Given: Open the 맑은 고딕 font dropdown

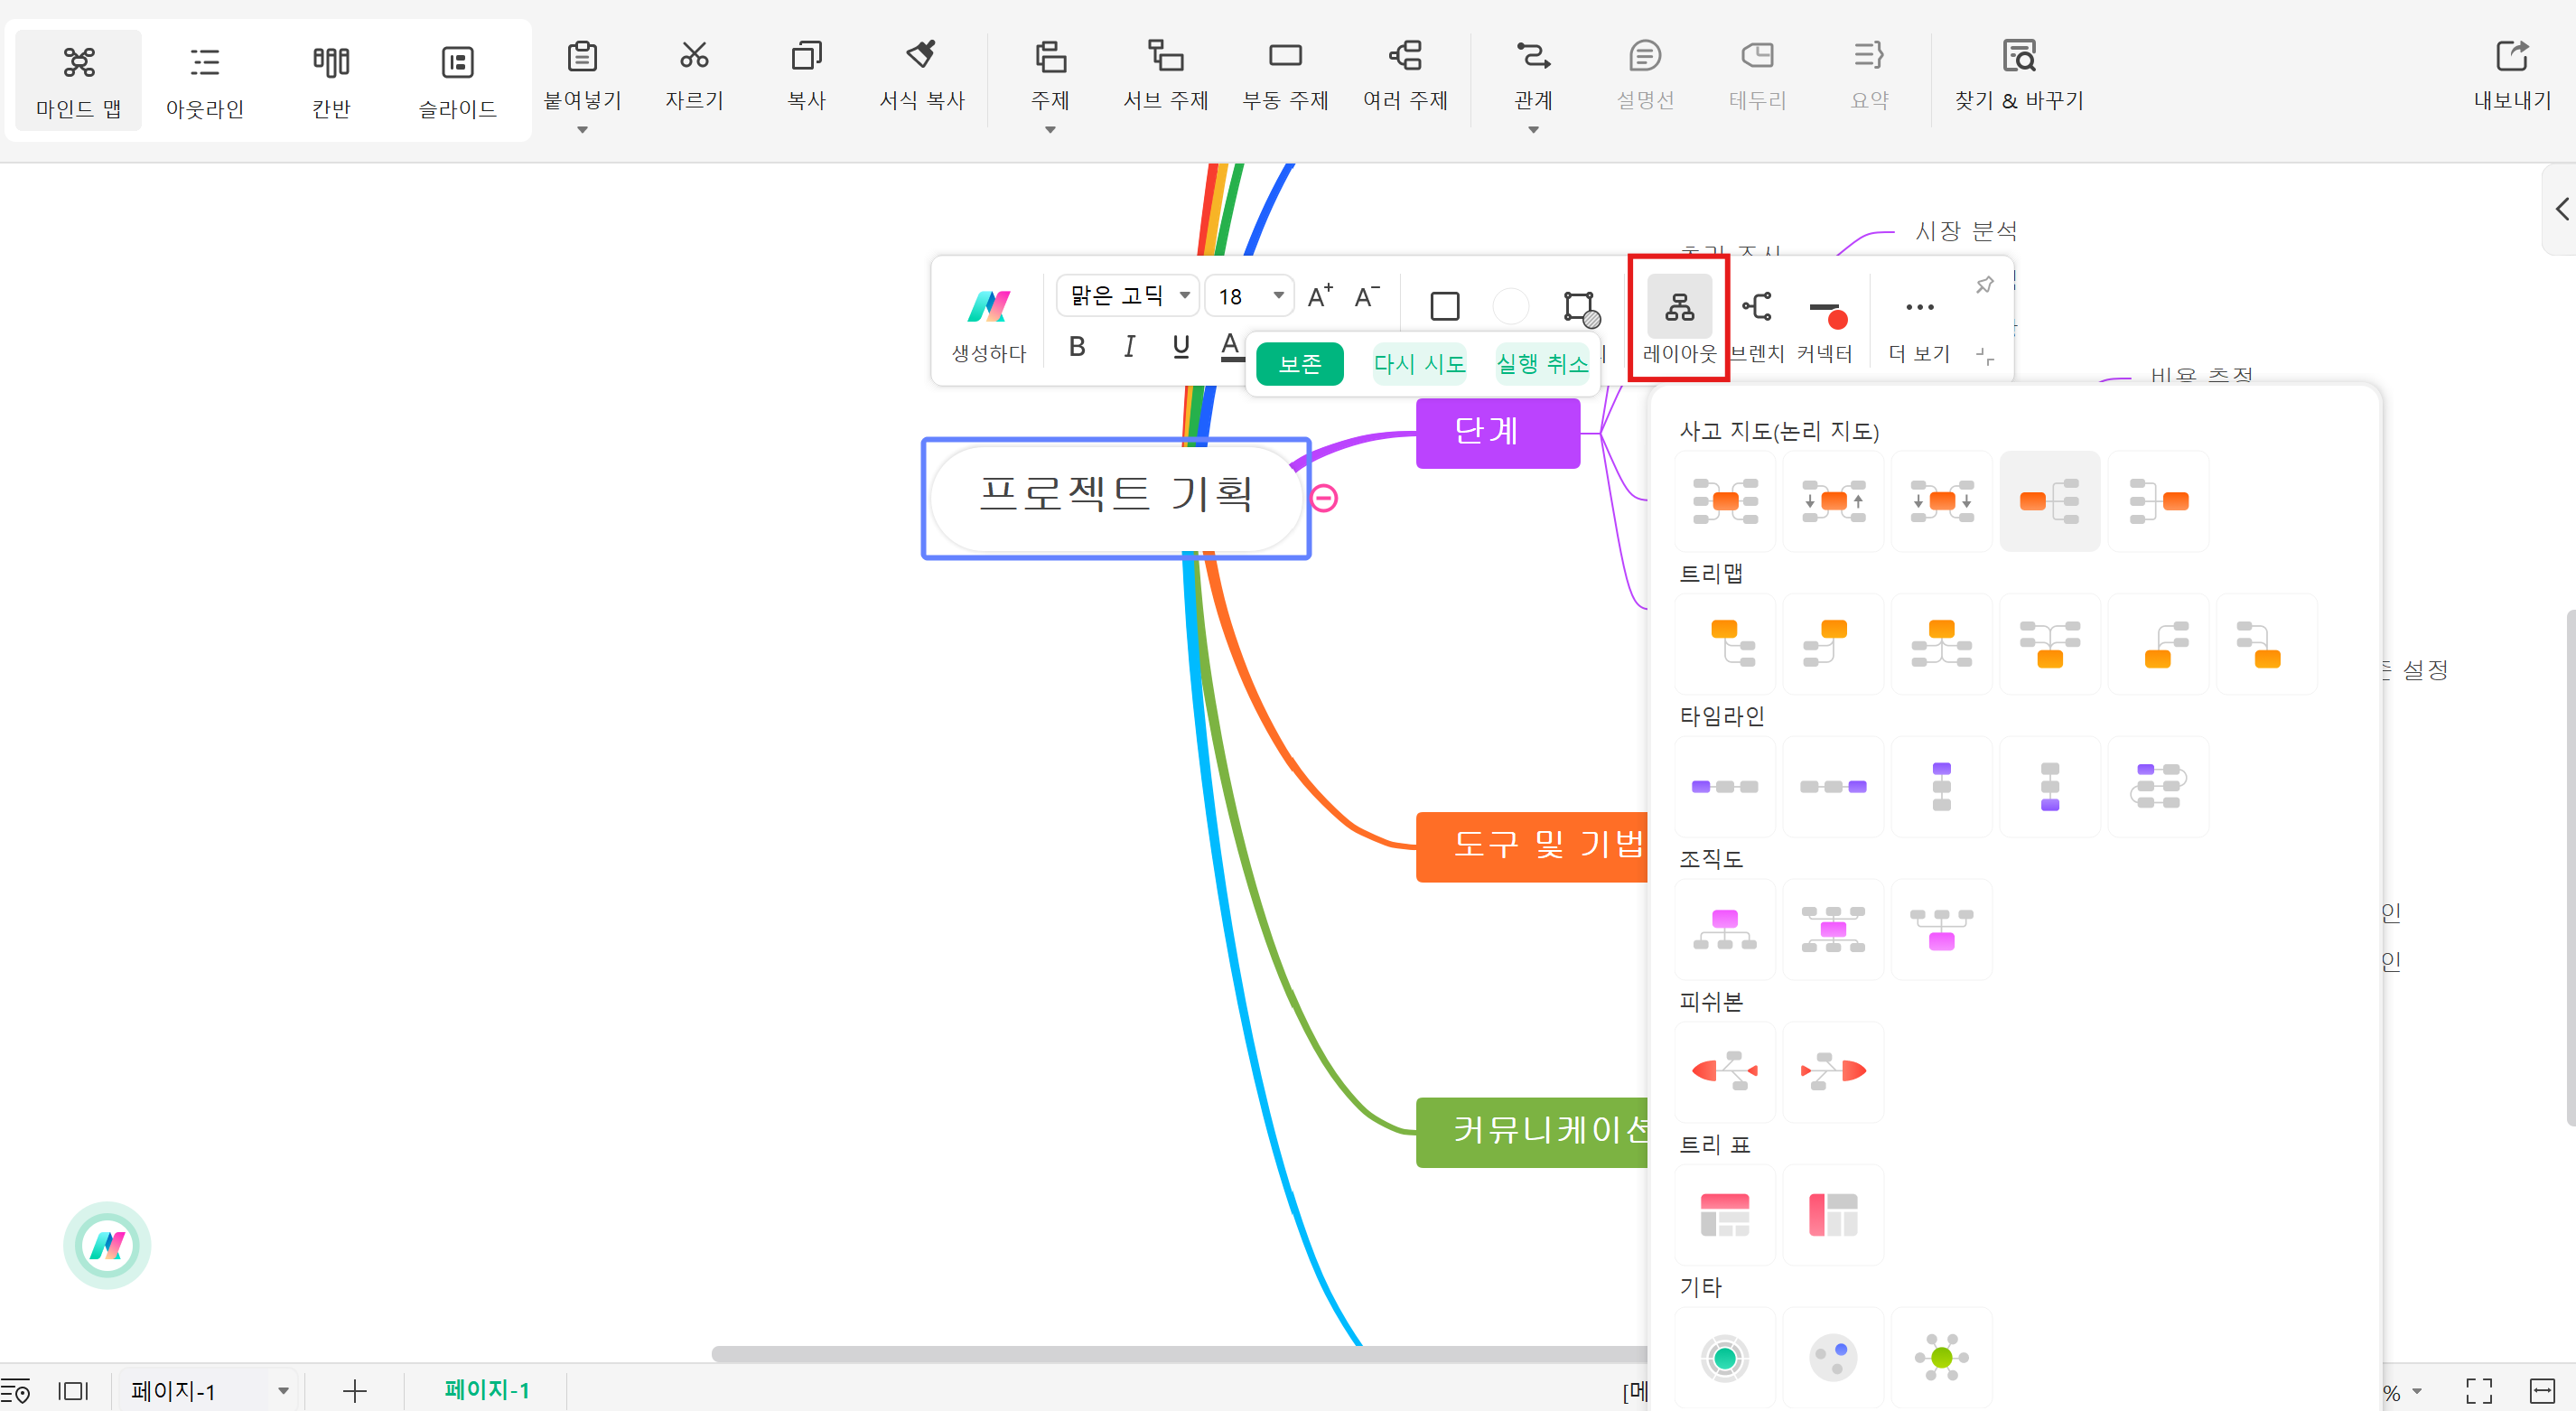Looking at the screenshot, I should pyautogui.click(x=1127, y=296).
